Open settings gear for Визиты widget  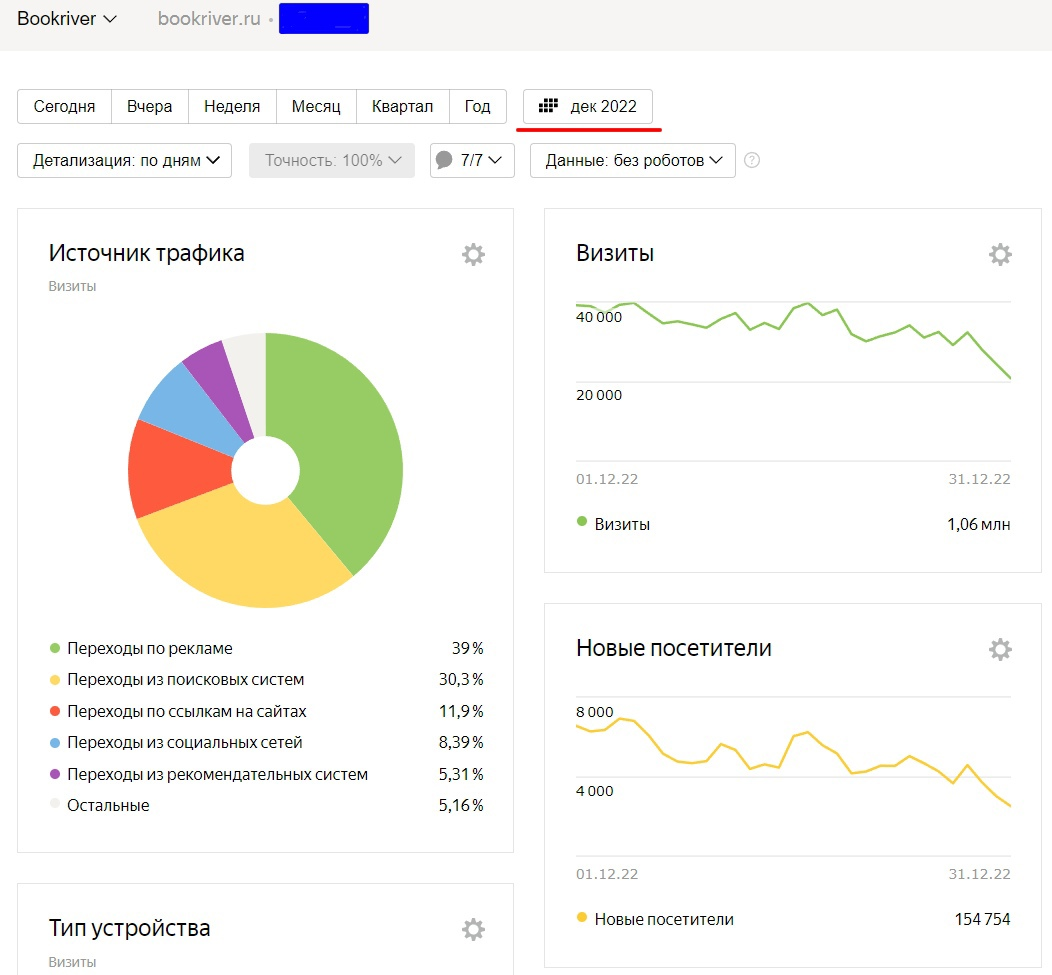coord(1000,254)
